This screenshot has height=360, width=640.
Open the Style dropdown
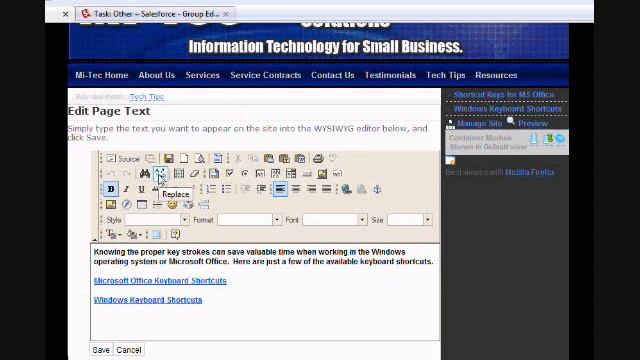(157, 220)
